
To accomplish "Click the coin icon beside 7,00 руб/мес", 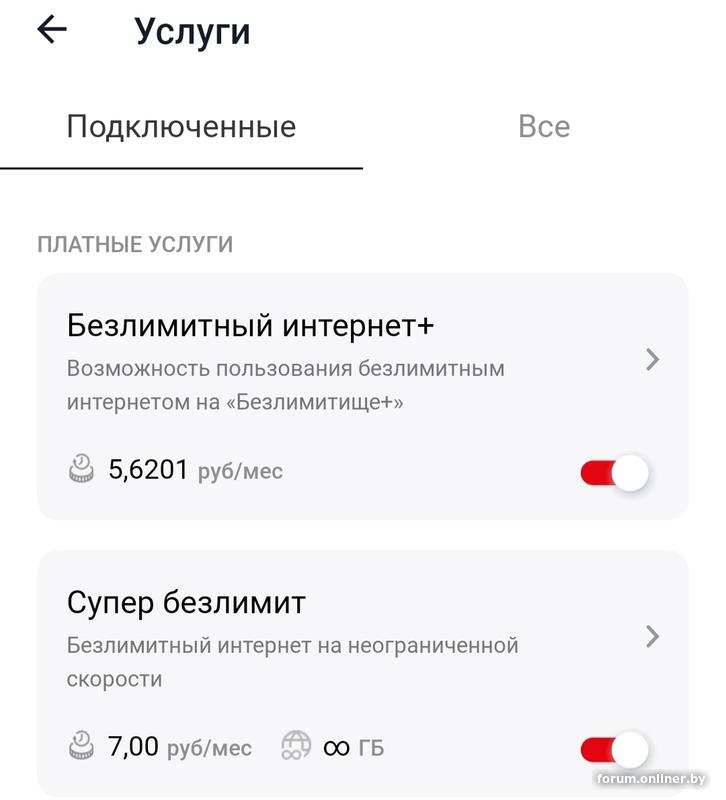I will click(82, 746).
